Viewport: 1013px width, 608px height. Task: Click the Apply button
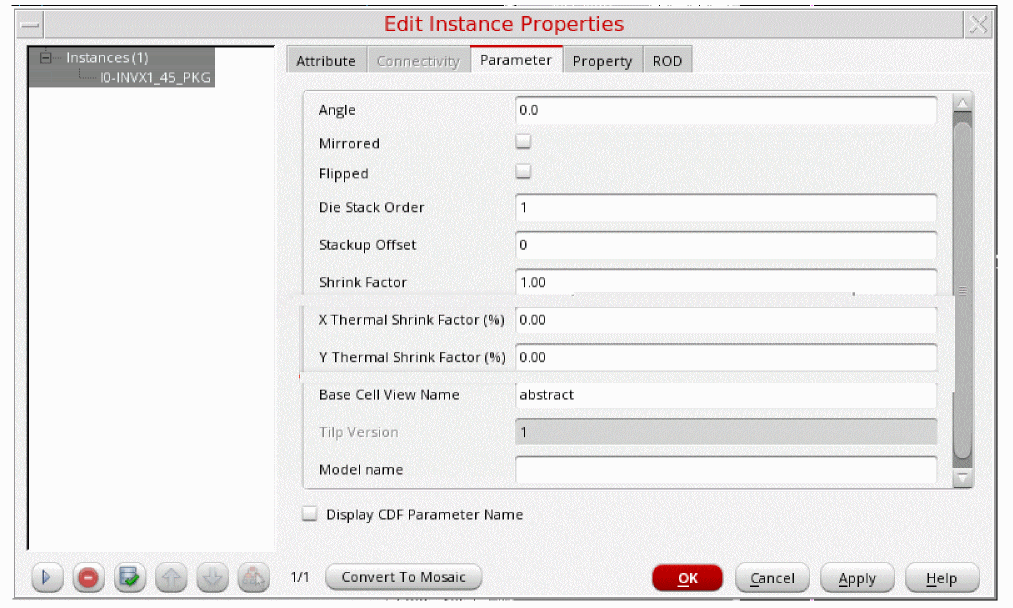click(857, 578)
